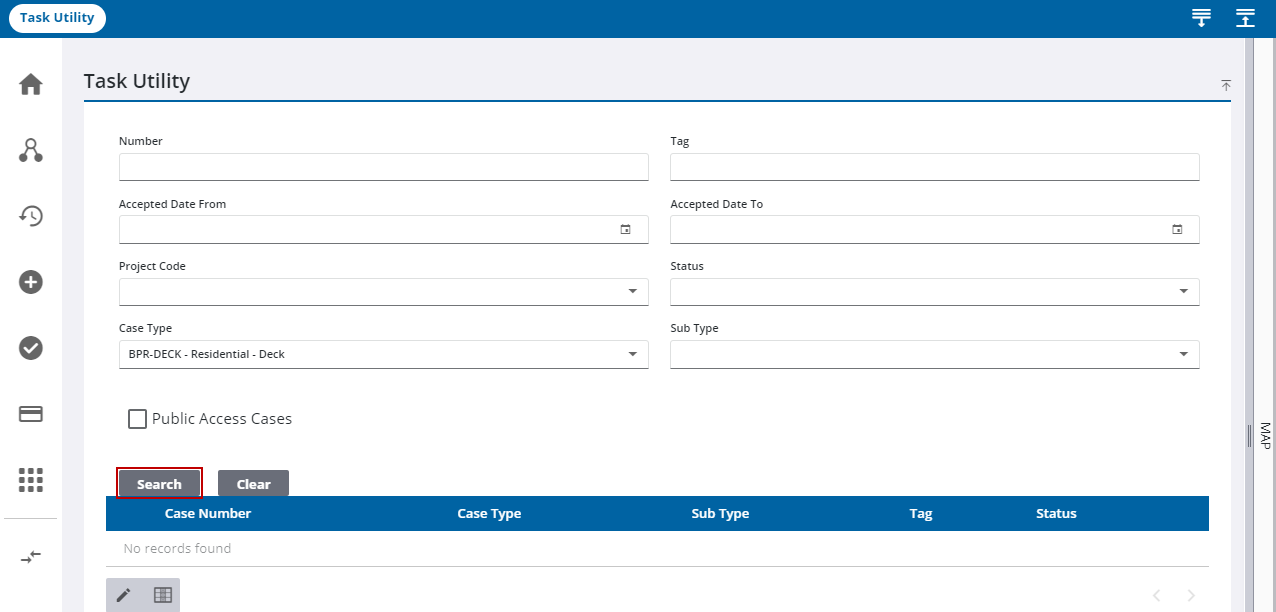The image size is (1276, 612).
Task: Click into the Number input field
Action: point(383,167)
